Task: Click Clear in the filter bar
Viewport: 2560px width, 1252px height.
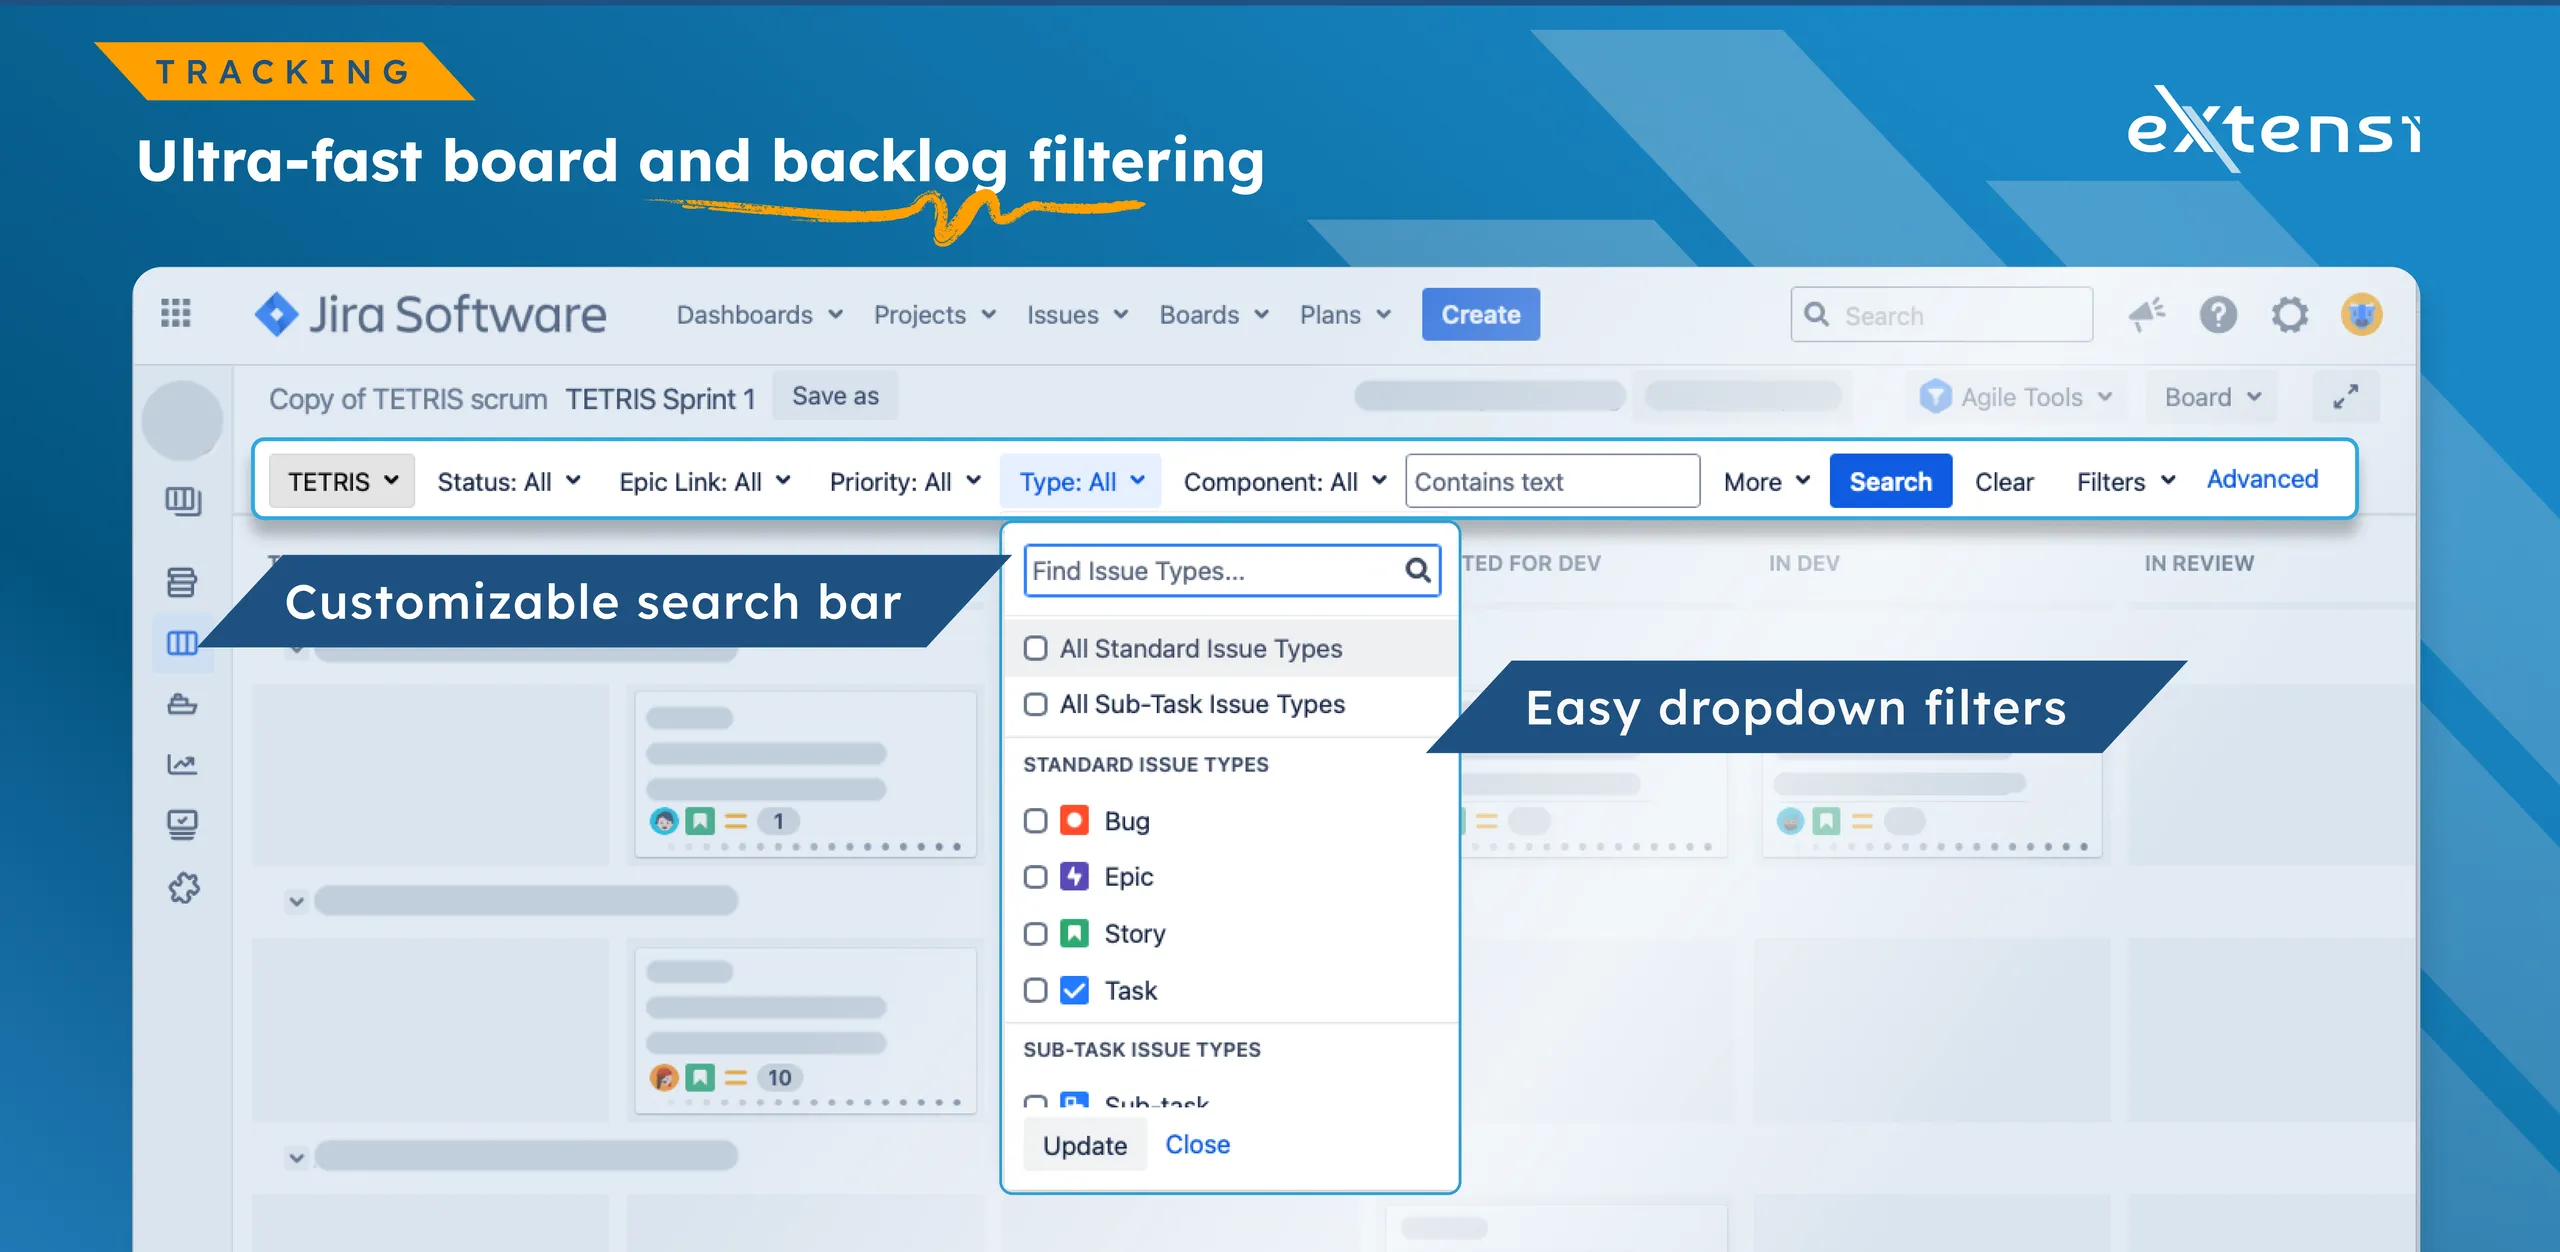Action: click(2004, 482)
